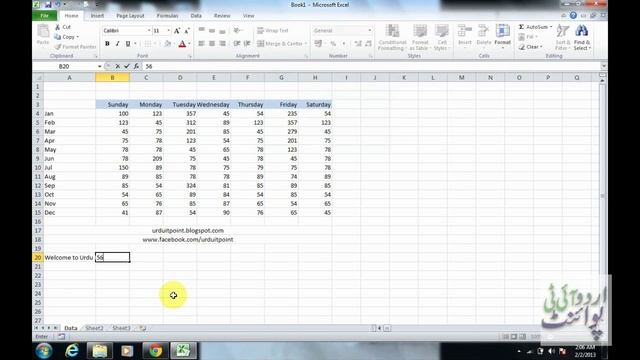Screen dimensions: 640x360
Task: Select the row 10 header
Action: (38, 168)
